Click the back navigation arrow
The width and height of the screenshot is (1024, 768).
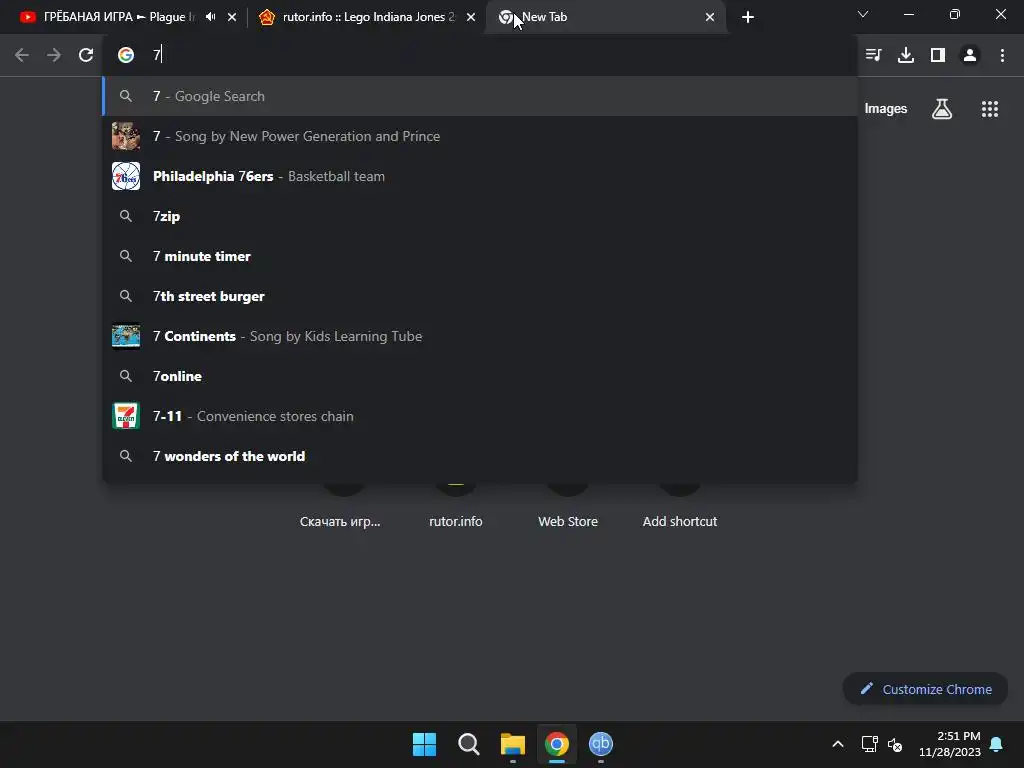22,56
